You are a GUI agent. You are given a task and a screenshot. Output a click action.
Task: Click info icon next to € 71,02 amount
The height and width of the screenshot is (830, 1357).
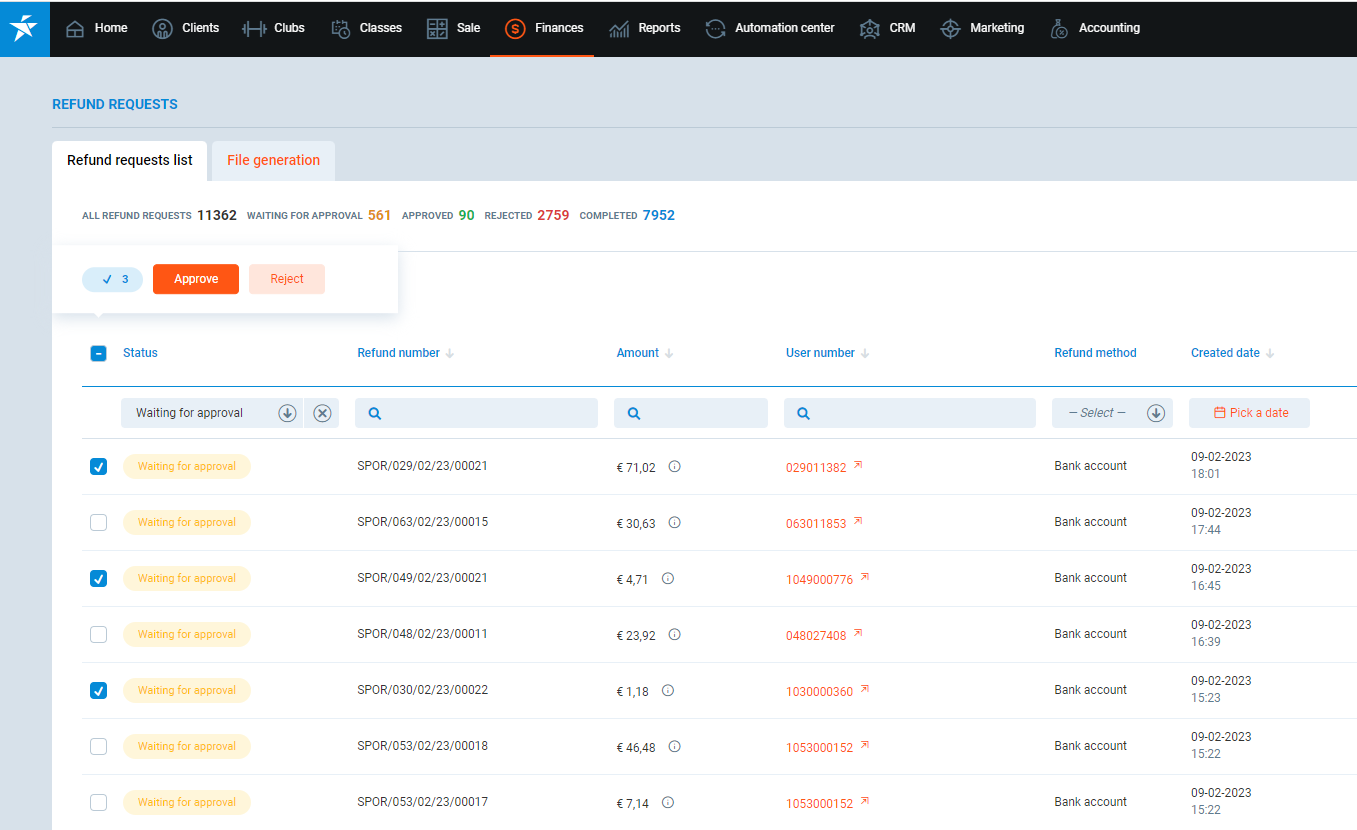[x=674, y=466]
